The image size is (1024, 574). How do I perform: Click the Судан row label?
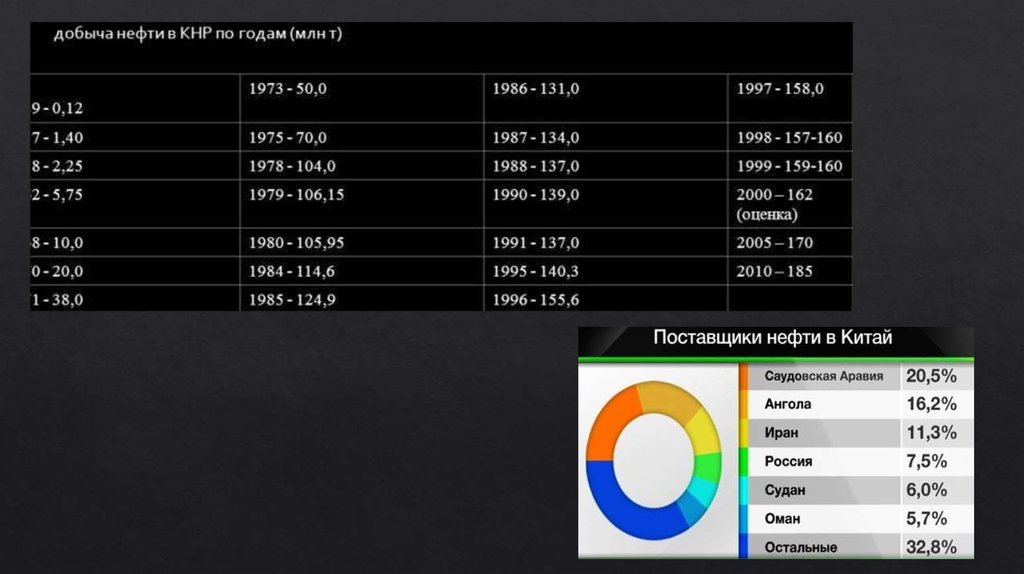[x=785, y=491]
